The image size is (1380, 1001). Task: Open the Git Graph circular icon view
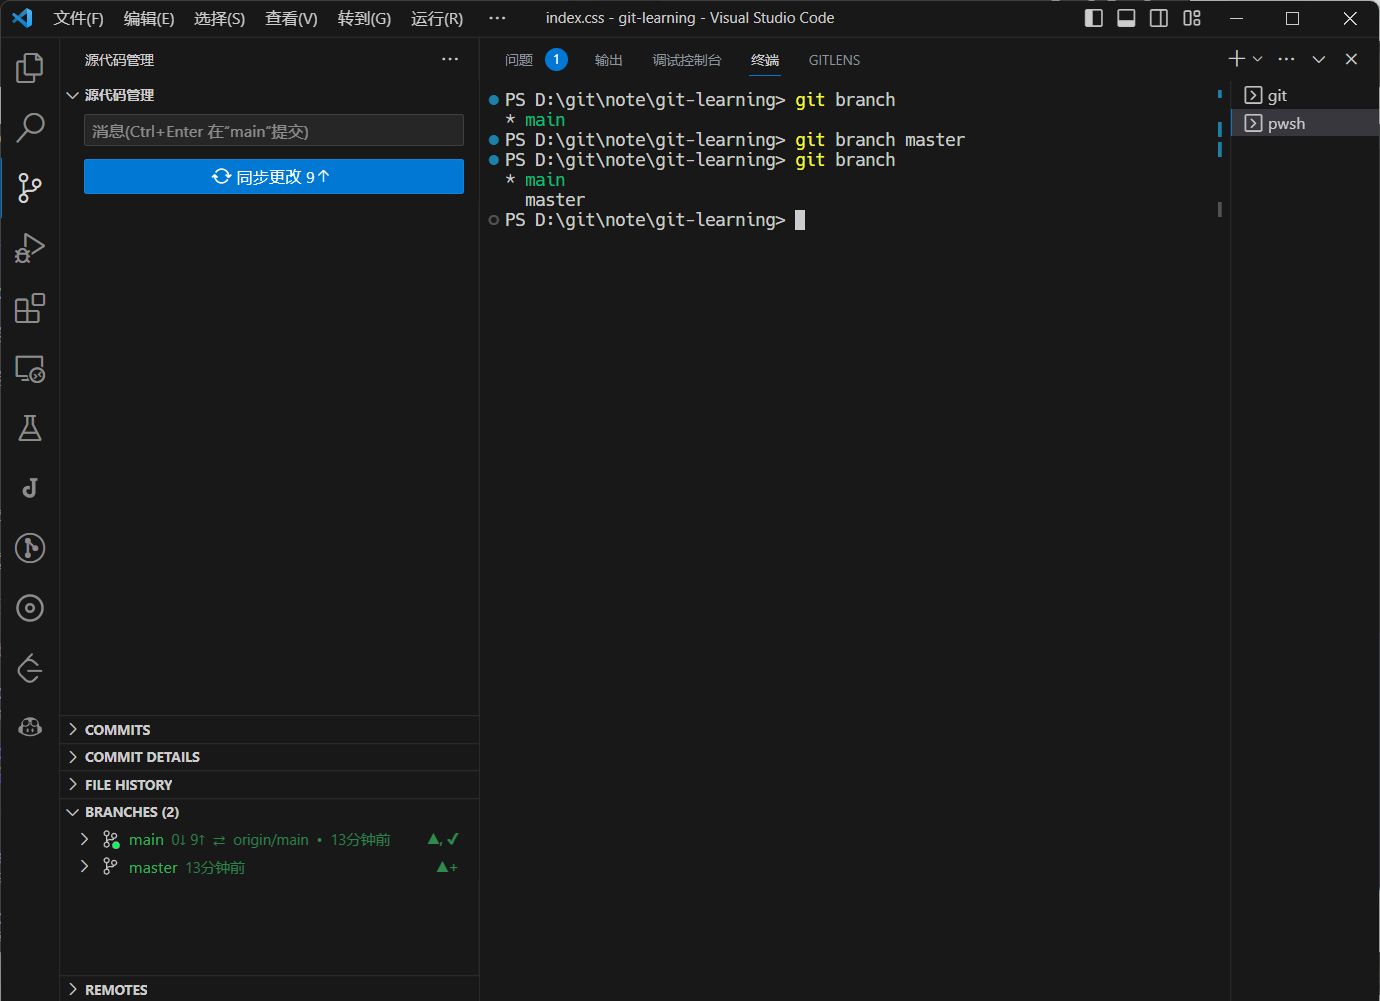tap(30, 548)
